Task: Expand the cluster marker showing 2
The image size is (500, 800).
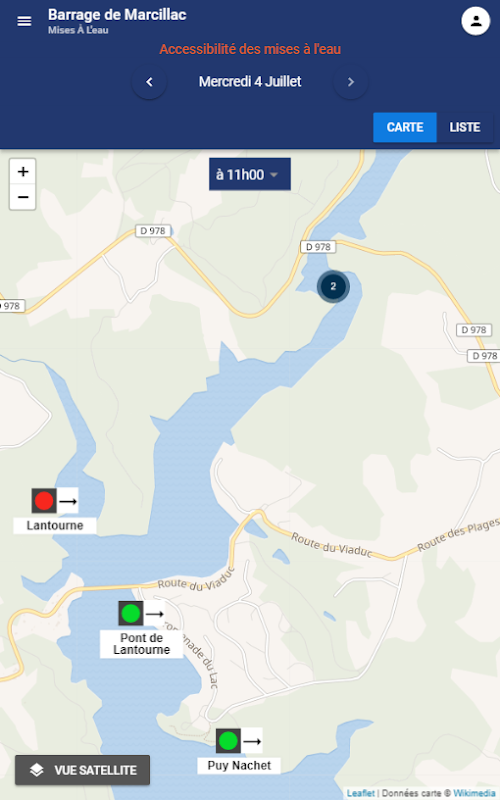Action: pyautogui.click(x=333, y=286)
